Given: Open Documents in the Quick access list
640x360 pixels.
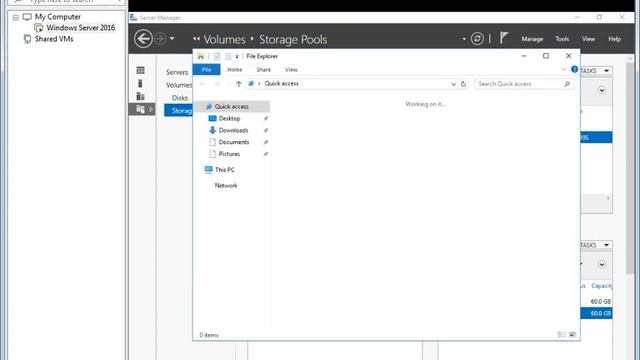Looking at the screenshot, I should [233, 142].
